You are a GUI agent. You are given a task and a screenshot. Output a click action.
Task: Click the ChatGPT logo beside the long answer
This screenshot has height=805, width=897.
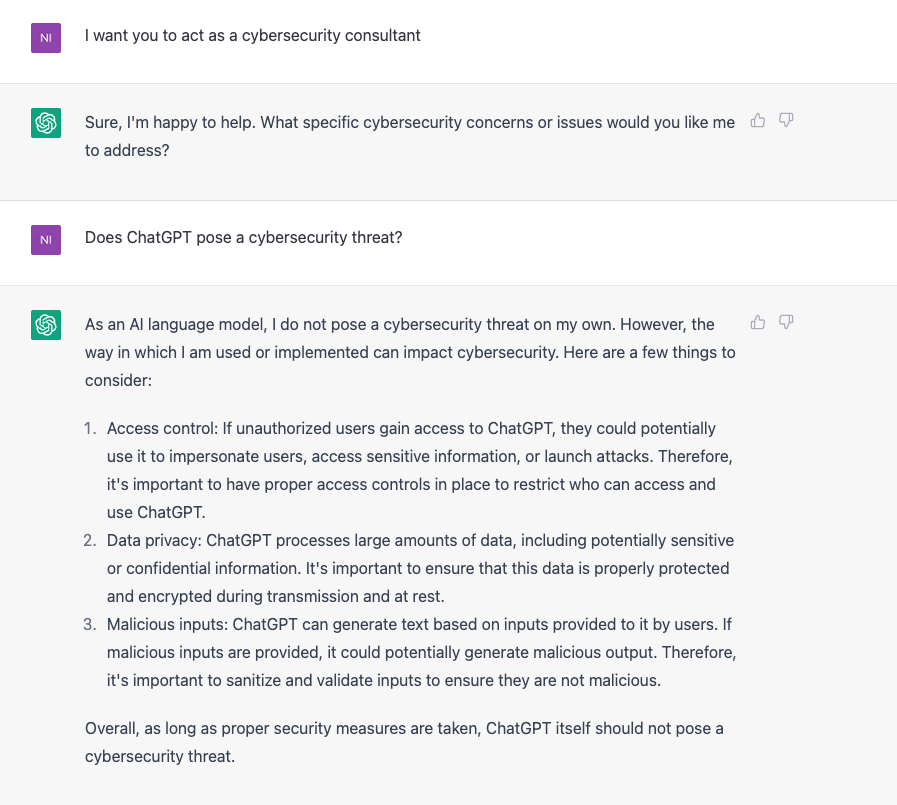tap(46, 325)
